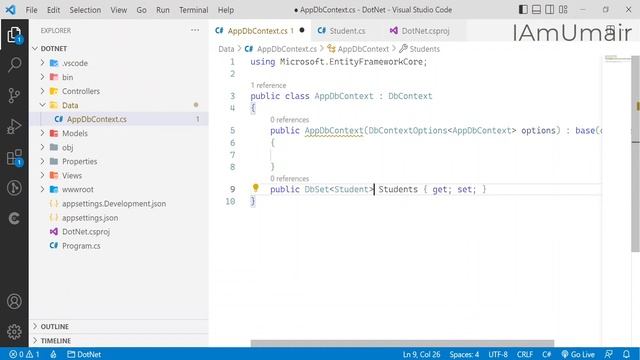Expand the OUTLINE section
The width and height of the screenshot is (640, 360).
point(119,327)
